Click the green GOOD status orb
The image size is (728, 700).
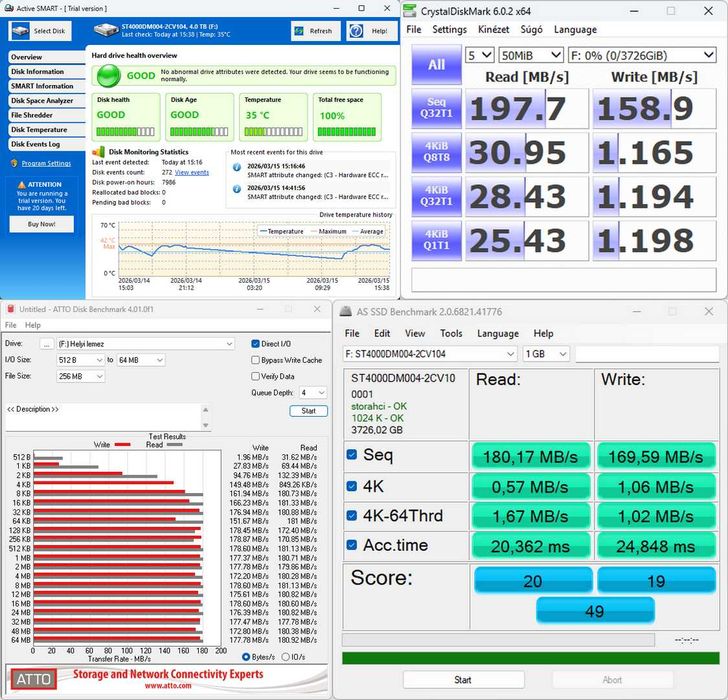click(x=108, y=76)
